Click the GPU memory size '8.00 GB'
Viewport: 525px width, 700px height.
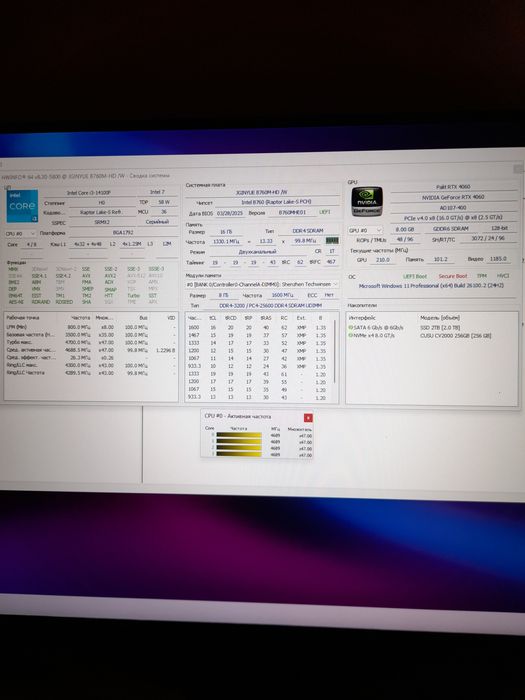405,229
